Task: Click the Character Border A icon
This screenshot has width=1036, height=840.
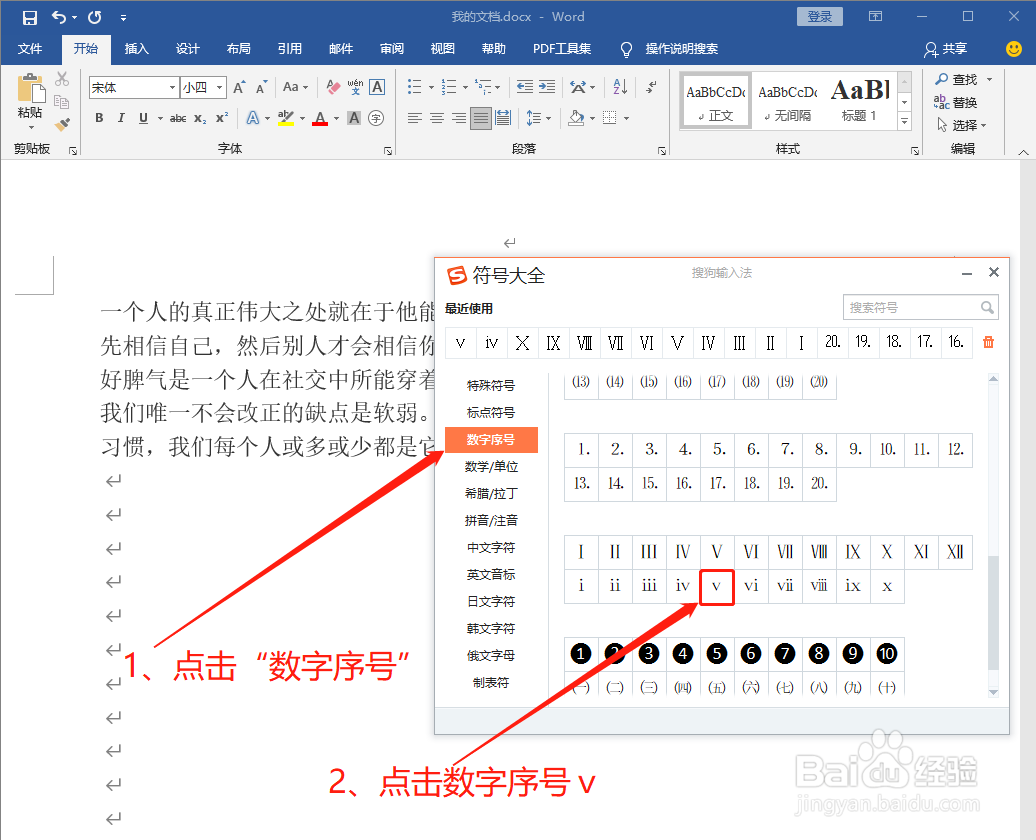Action: (x=377, y=87)
